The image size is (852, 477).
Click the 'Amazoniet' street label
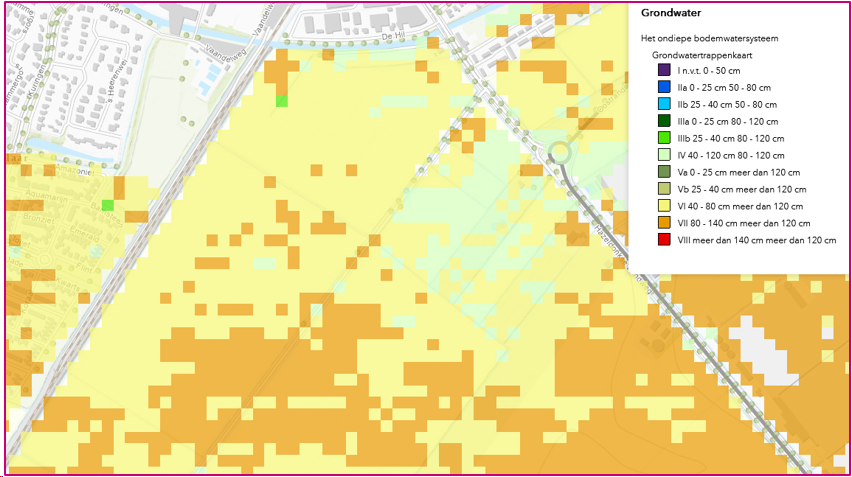77,171
